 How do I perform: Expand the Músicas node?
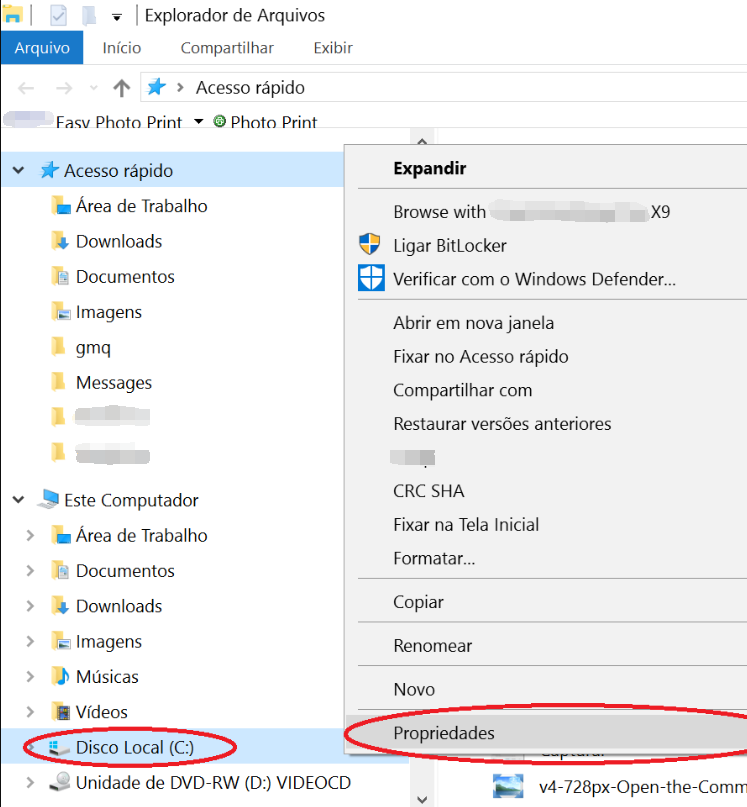coord(30,676)
